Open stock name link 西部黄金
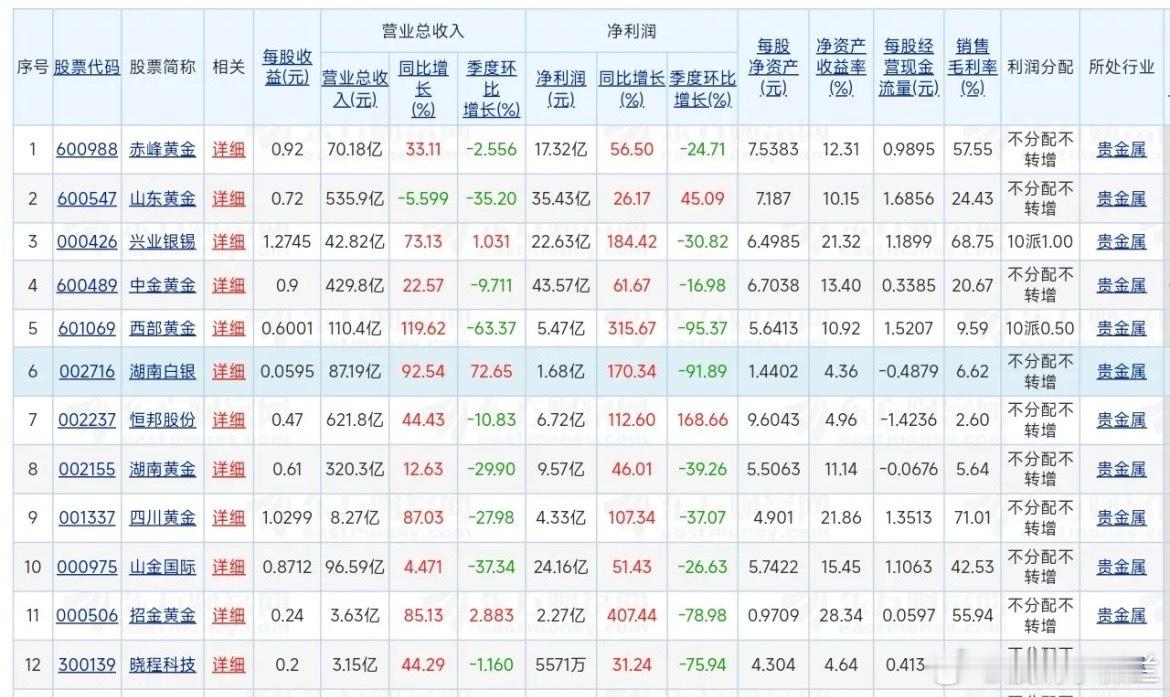This screenshot has width=1170, height=697. [x=162, y=328]
